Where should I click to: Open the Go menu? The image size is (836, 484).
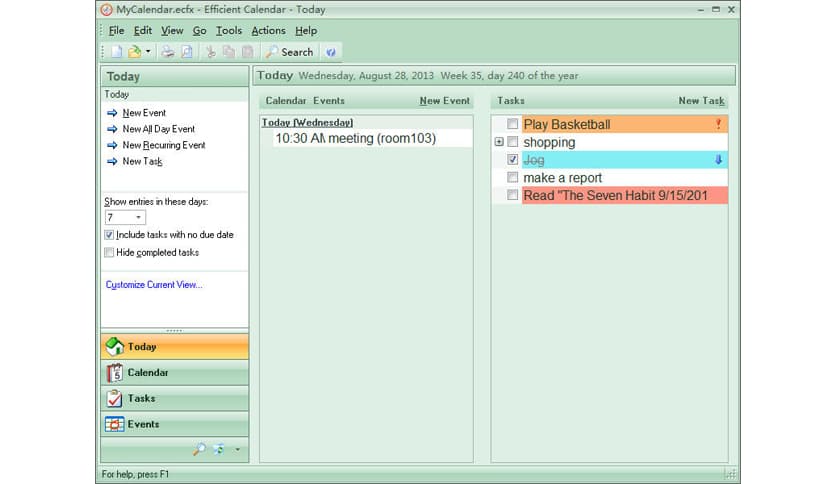(x=199, y=30)
